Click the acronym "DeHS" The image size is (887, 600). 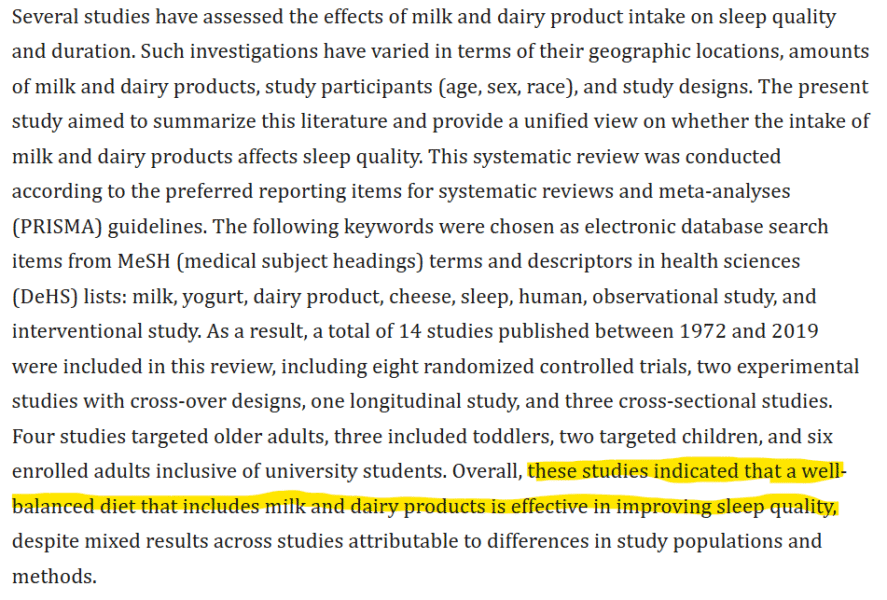[49, 297]
